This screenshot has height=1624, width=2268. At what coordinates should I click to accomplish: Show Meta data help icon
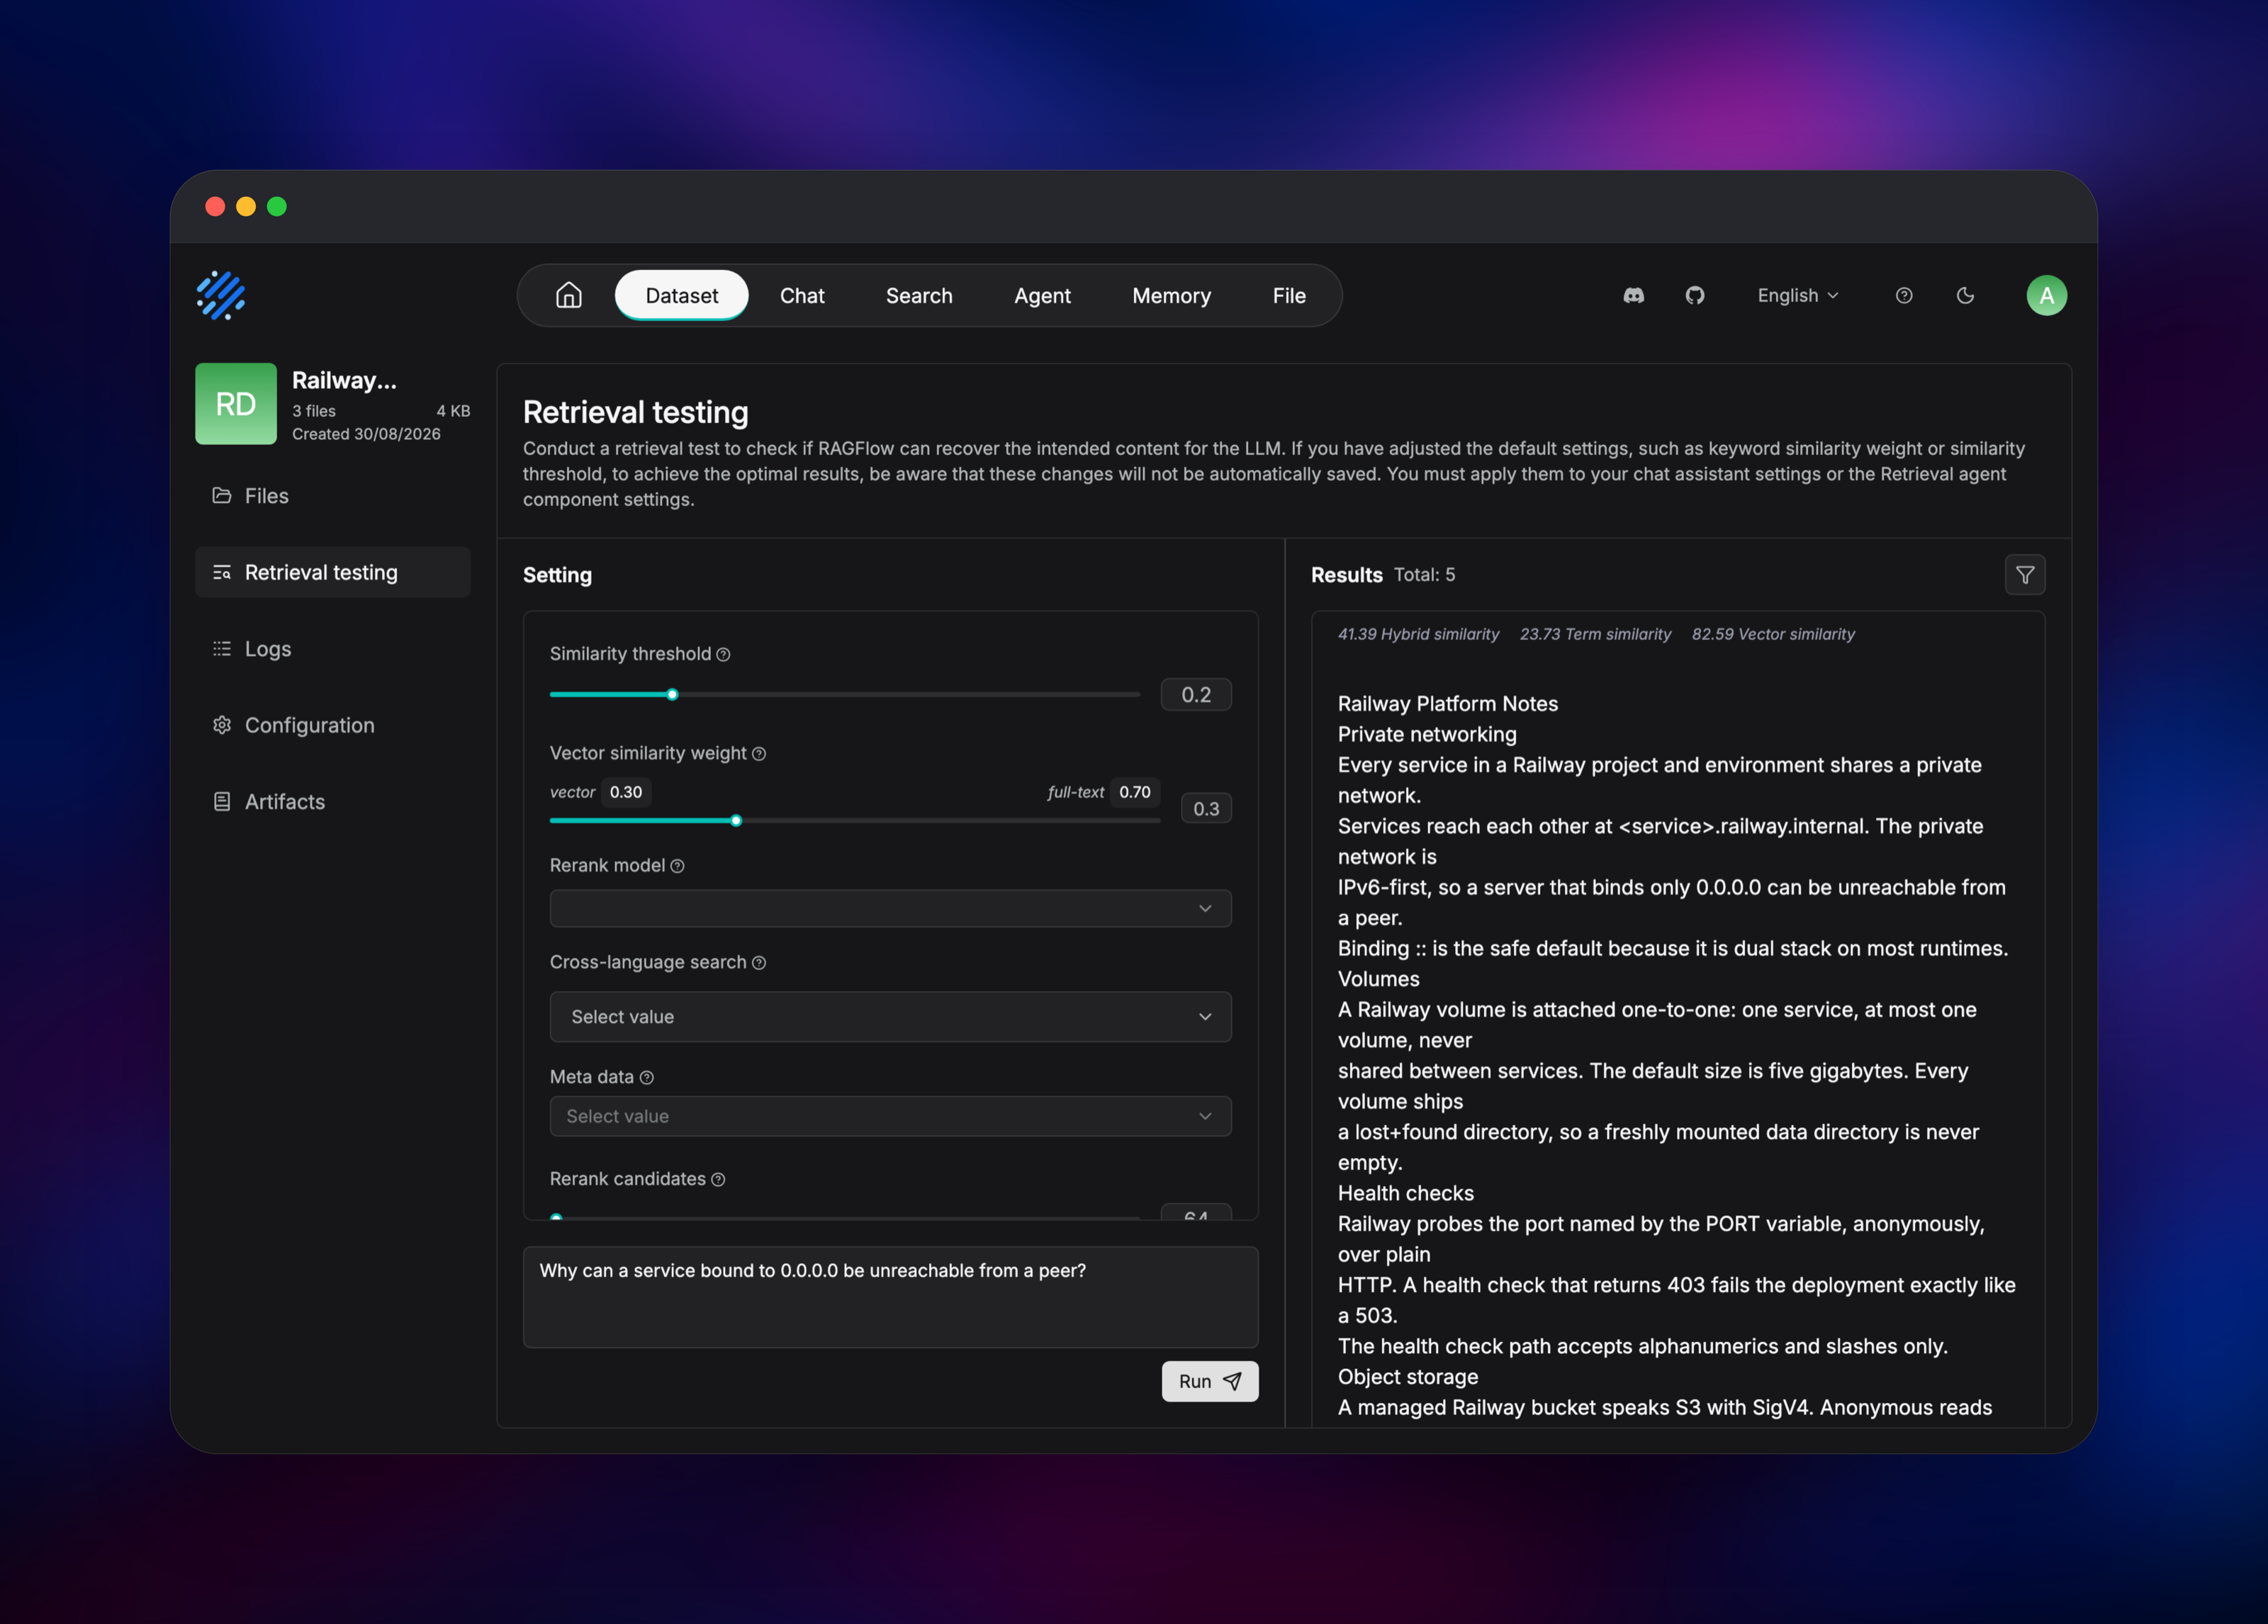(x=646, y=1077)
